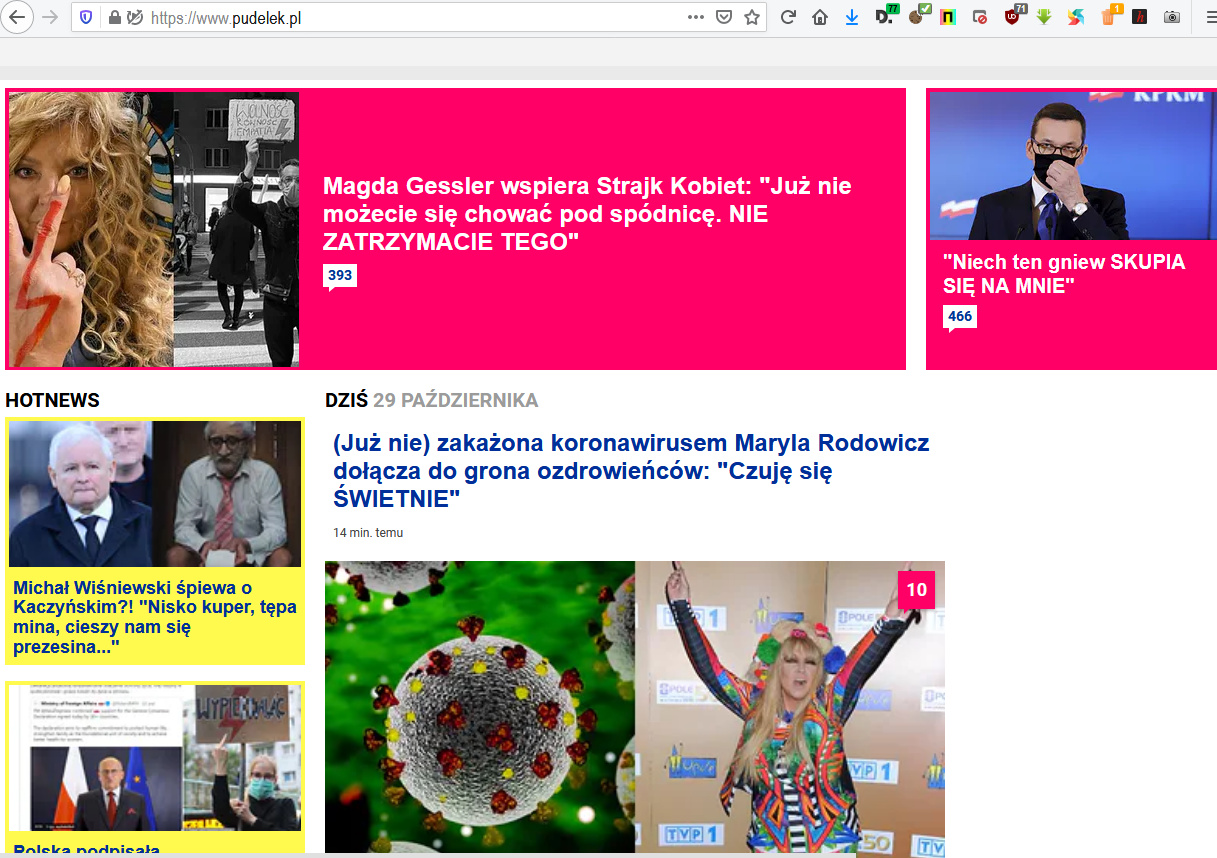The height and width of the screenshot is (858, 1217).
Task: Click the cookie extension icon with checkmark
Action: (x=917, y=17)
